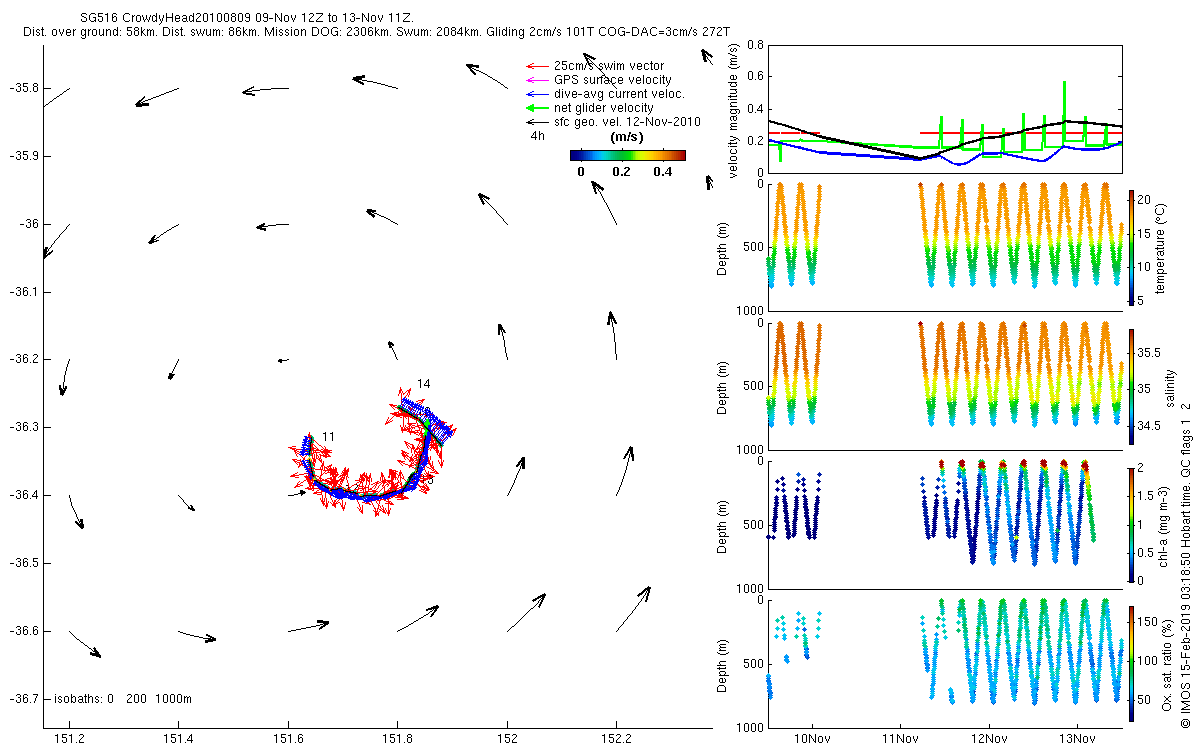Click the -36.3 latitude tick label
Viewport: 1200px width, 750px height.
pyautogui.click(x=22, y=427)
